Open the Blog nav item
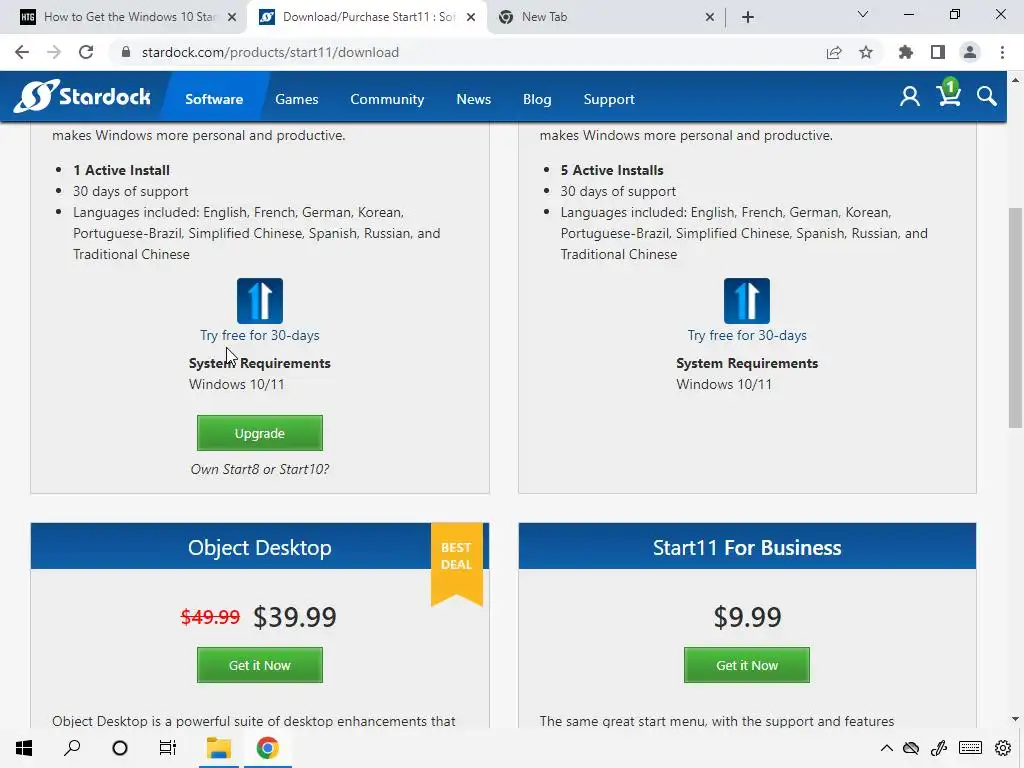The width and height of the screenshot is (1024, 768). (537, 99)
